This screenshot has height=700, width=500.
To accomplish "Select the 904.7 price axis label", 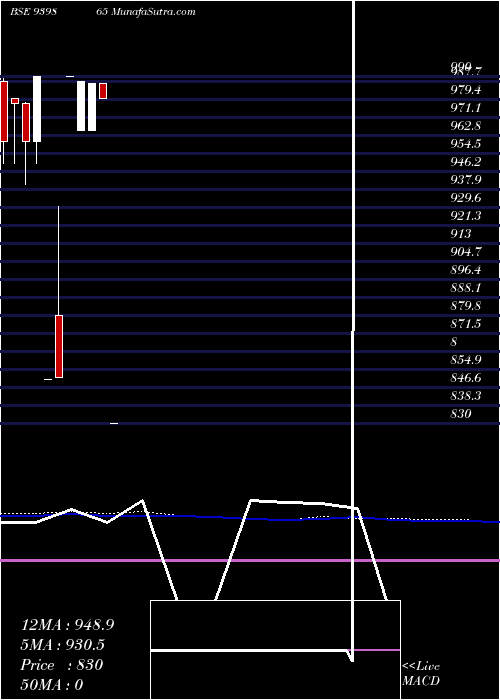I will pyautogui.click(x=466, y=252).
